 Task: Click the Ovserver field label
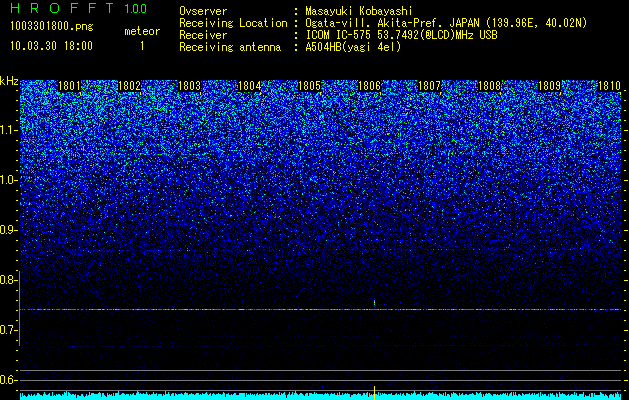click(203, 11)
